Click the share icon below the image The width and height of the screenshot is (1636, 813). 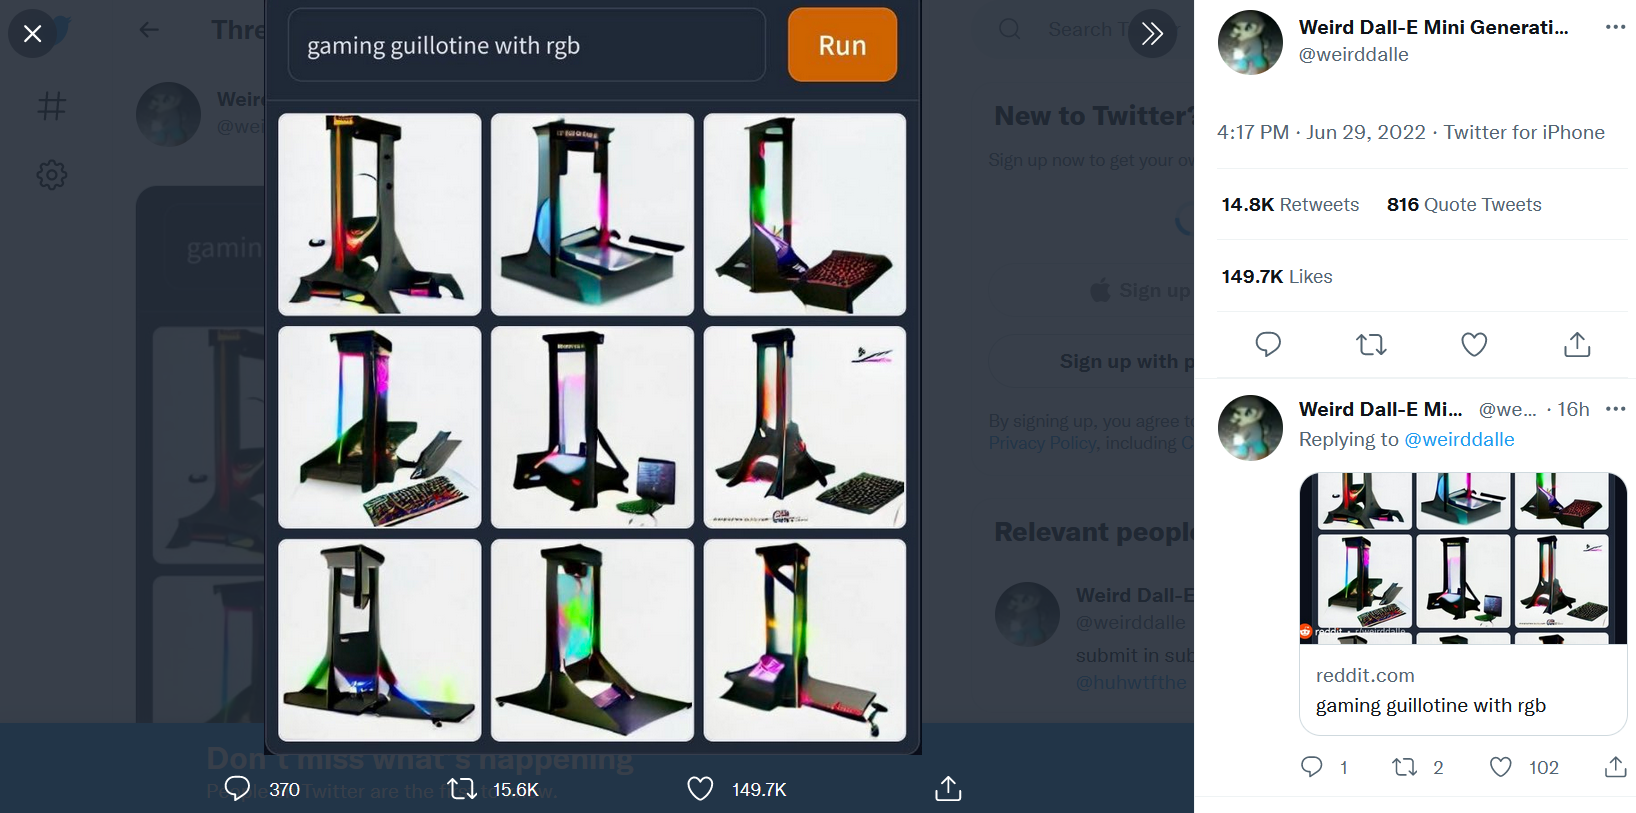point(948,789)
